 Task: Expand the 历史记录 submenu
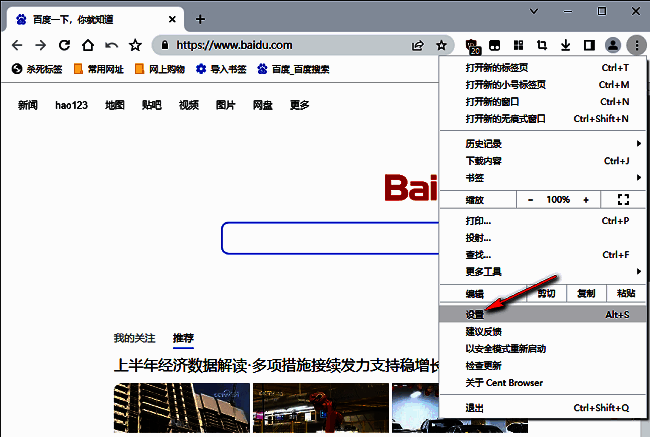[x=542, y=144]
